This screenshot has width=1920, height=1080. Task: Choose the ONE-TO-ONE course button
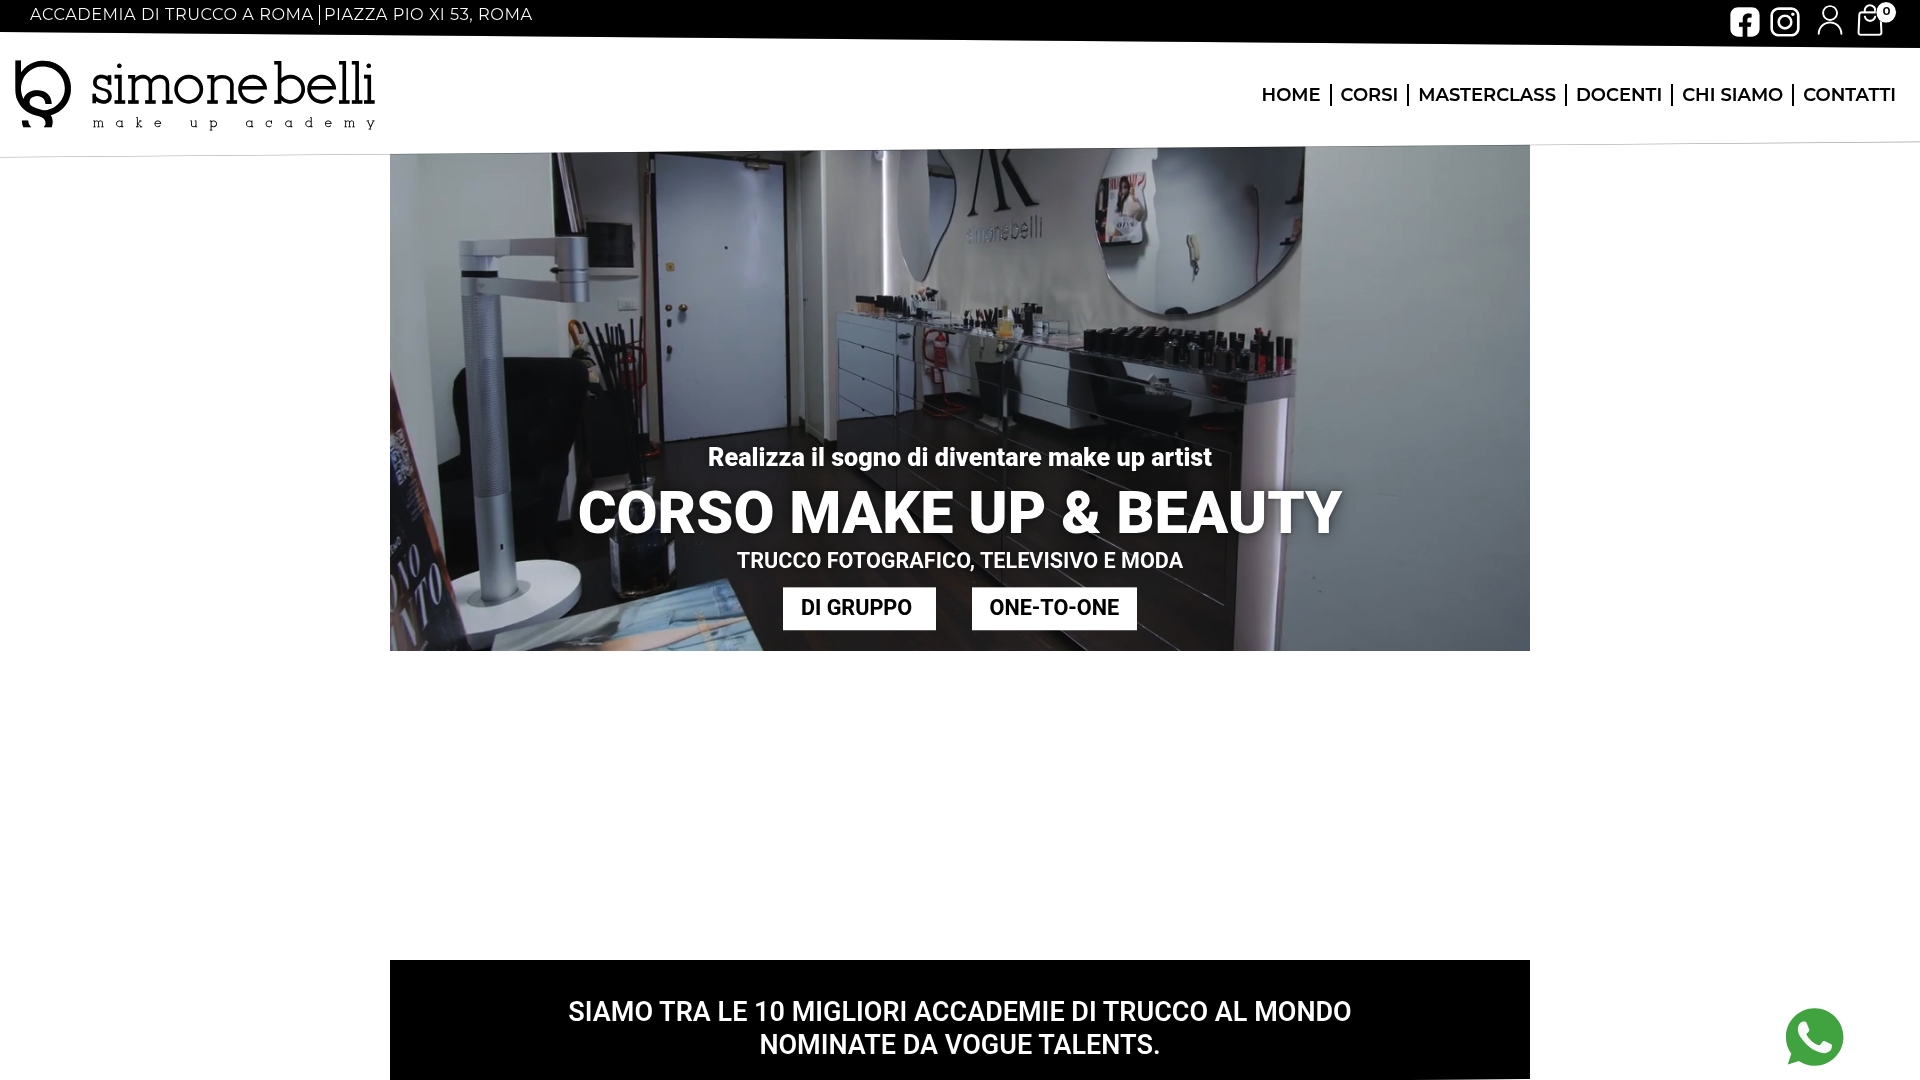[1054, 608]
